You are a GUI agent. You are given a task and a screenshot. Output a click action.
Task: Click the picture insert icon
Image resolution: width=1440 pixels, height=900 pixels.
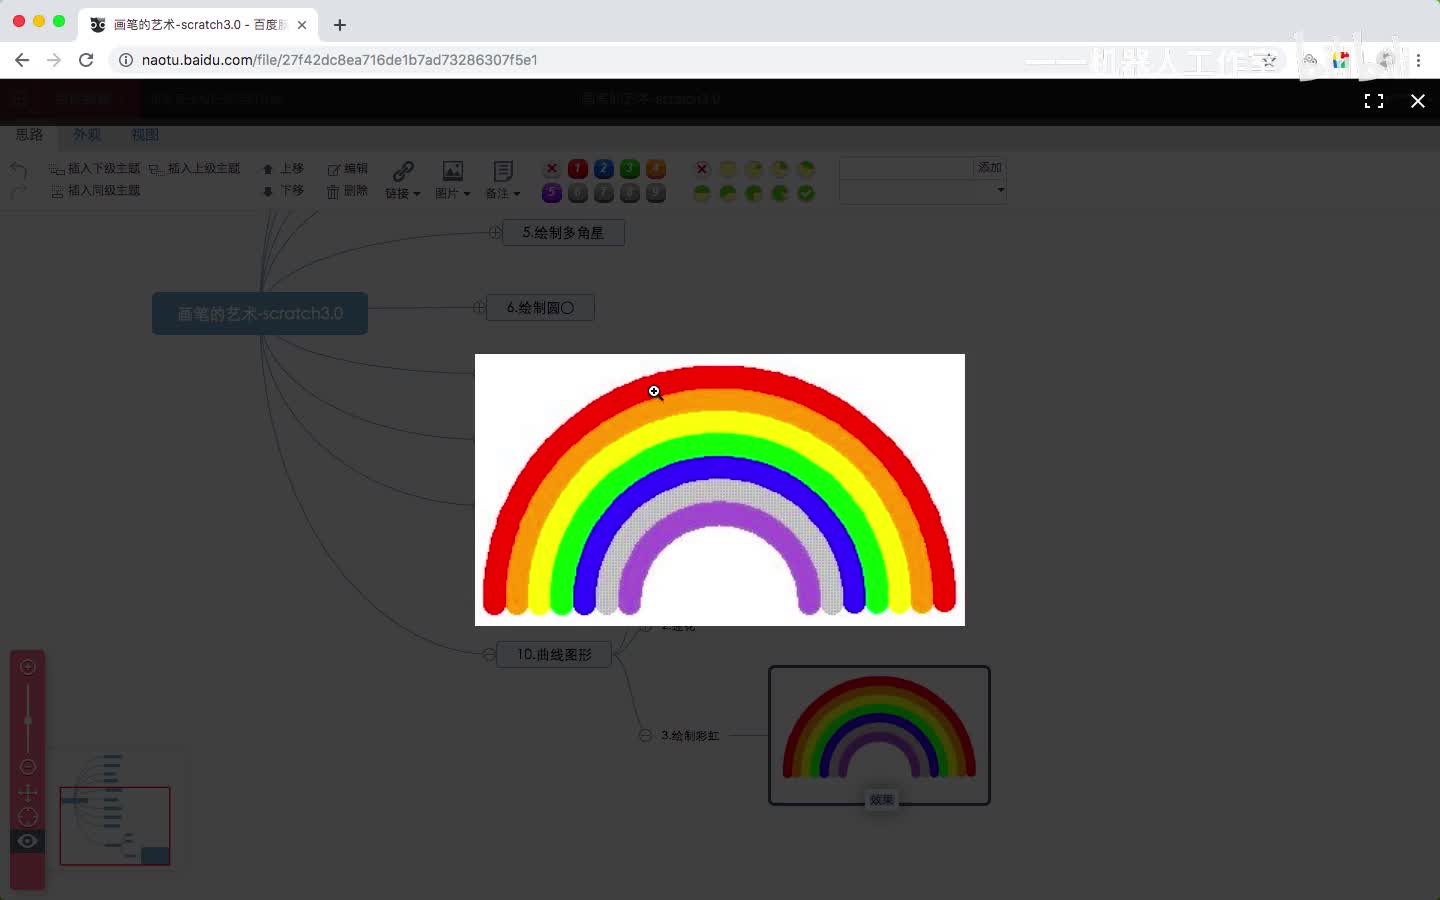coord(453,171)
